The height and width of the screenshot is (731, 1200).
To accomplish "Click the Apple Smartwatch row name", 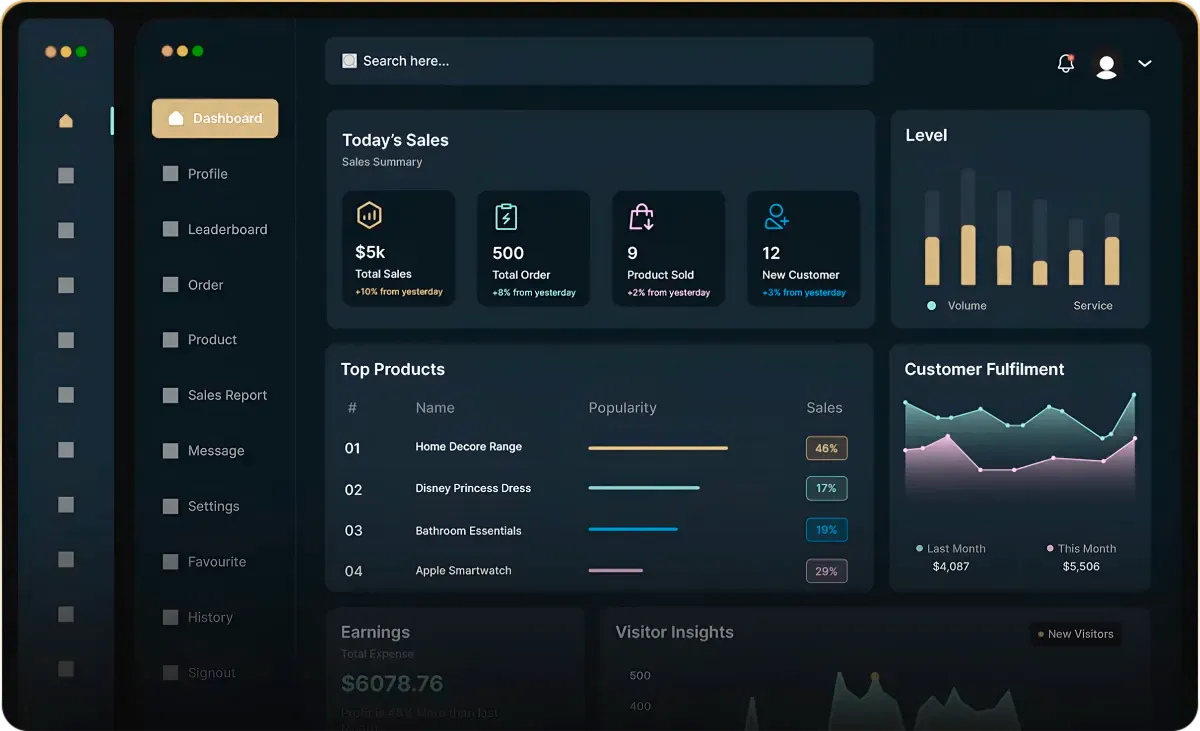I will click(x=463, y=571).
